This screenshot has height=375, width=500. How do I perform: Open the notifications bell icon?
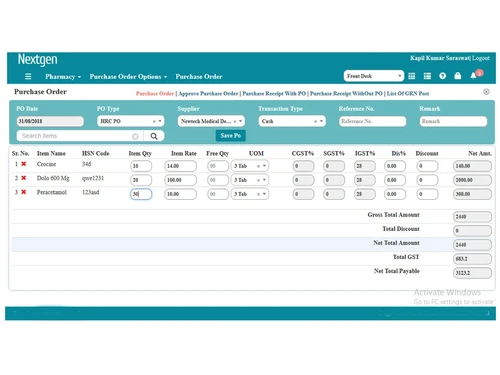[x=473, y=76]
